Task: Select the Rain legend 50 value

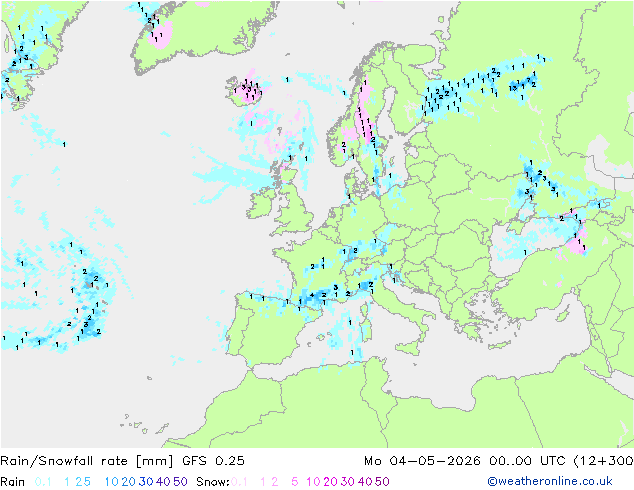Action: 180,482
